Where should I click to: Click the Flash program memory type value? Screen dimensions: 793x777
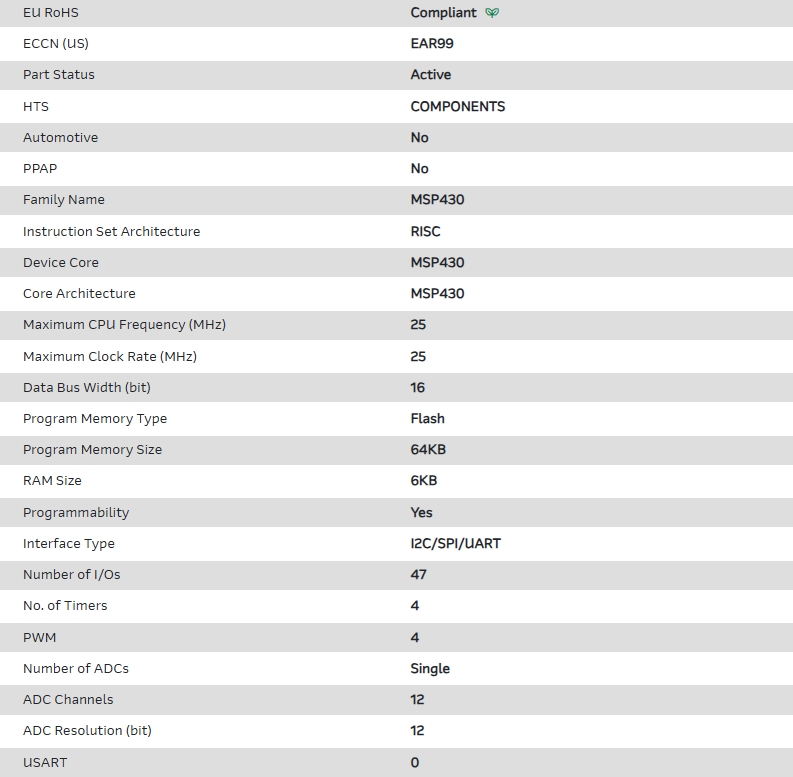[427, 419]
